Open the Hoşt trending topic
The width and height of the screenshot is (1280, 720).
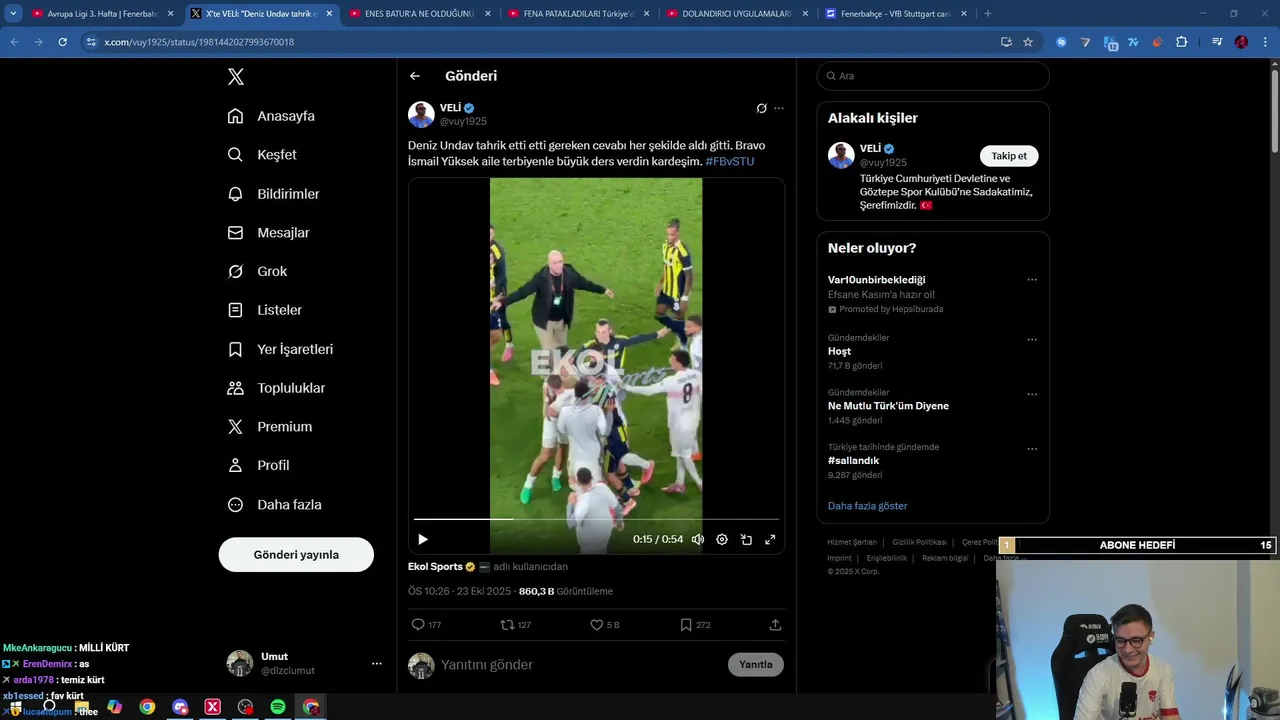pos(839,352)
